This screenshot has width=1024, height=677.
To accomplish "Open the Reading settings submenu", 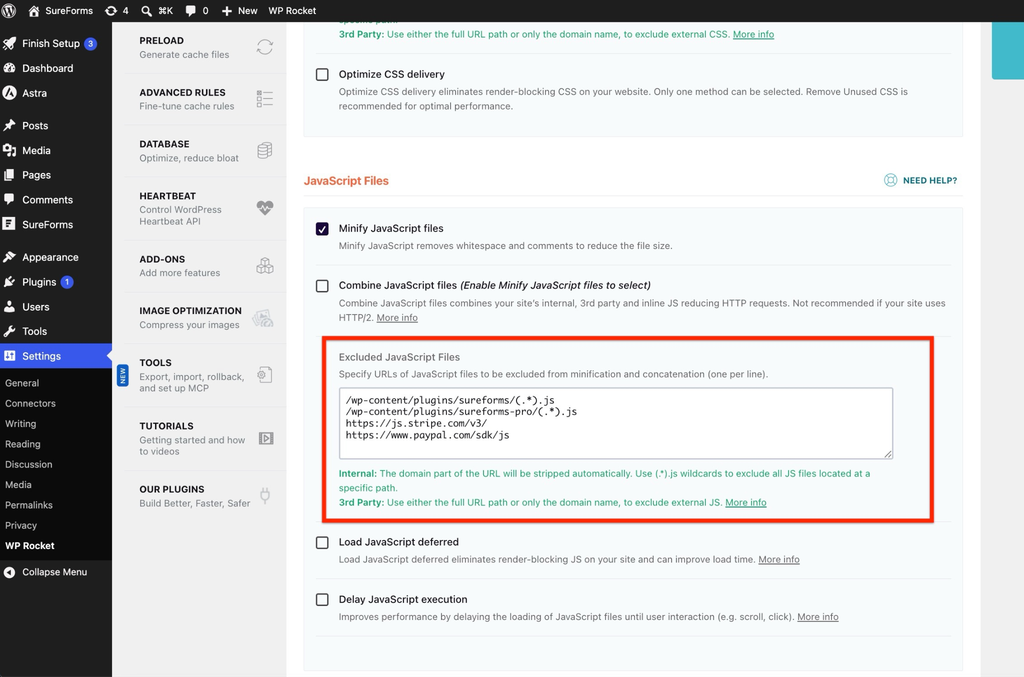I will 23,444.
